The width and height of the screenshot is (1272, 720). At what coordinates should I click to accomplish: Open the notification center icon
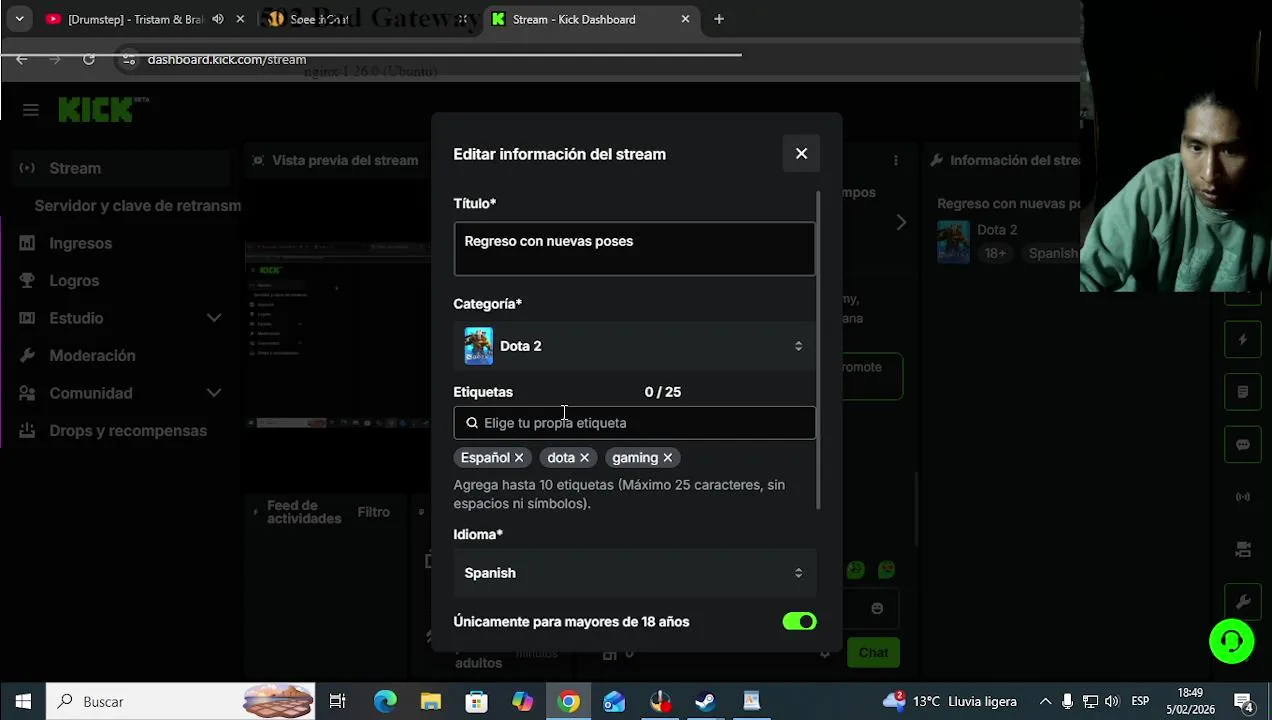tap(1243, 701)
